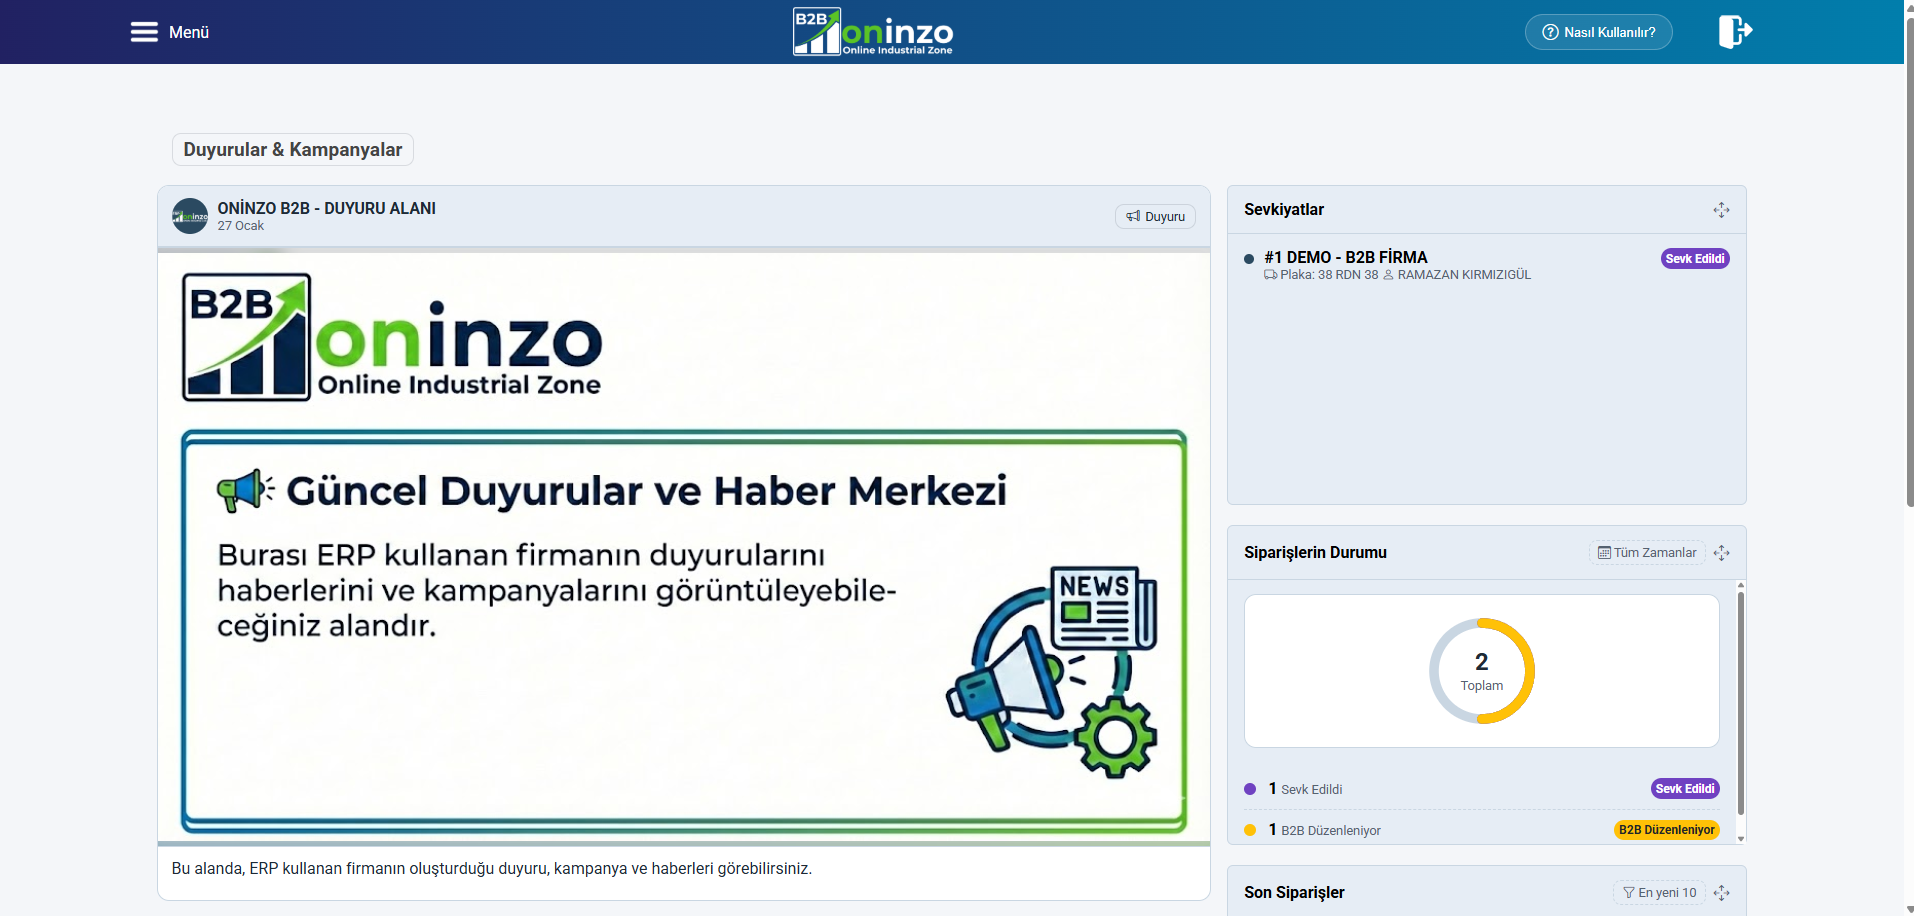The height and width of the screenshot is (916, 1914).
Task: Click the truck icon next to Plaka
Action: [x=1272, y=274]
